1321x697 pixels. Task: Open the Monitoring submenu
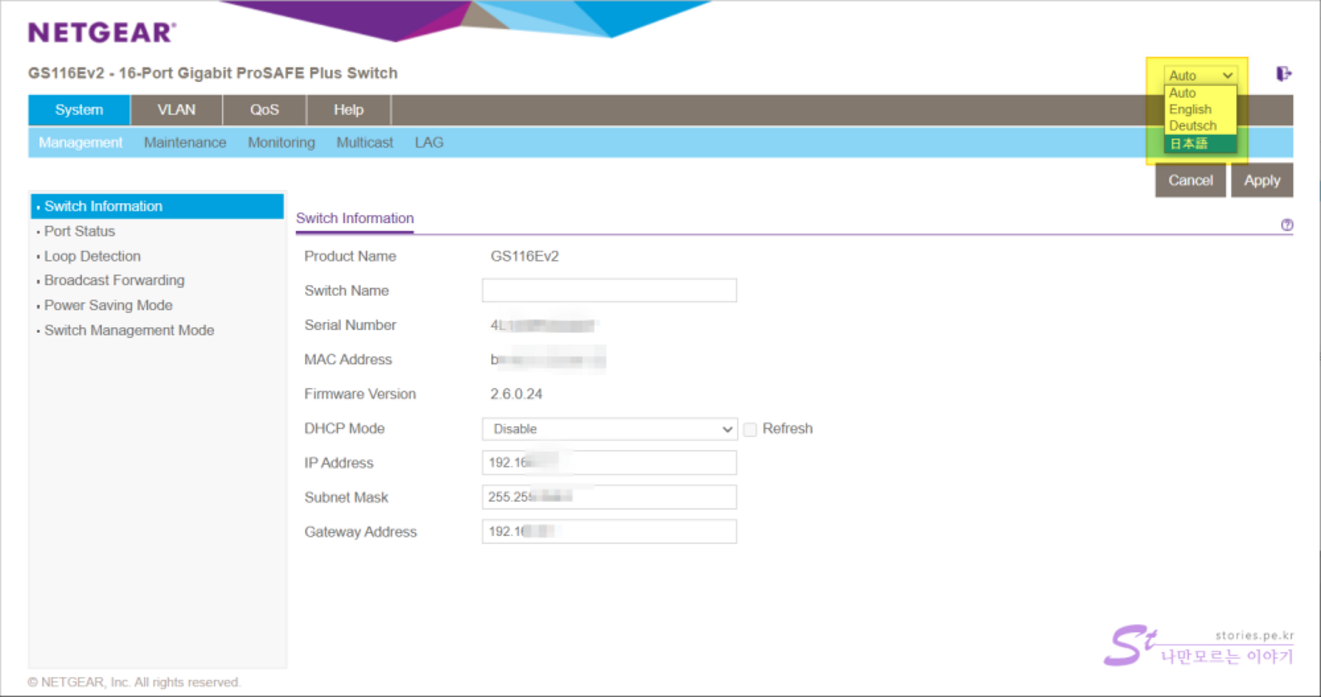(x=281, y=143)
